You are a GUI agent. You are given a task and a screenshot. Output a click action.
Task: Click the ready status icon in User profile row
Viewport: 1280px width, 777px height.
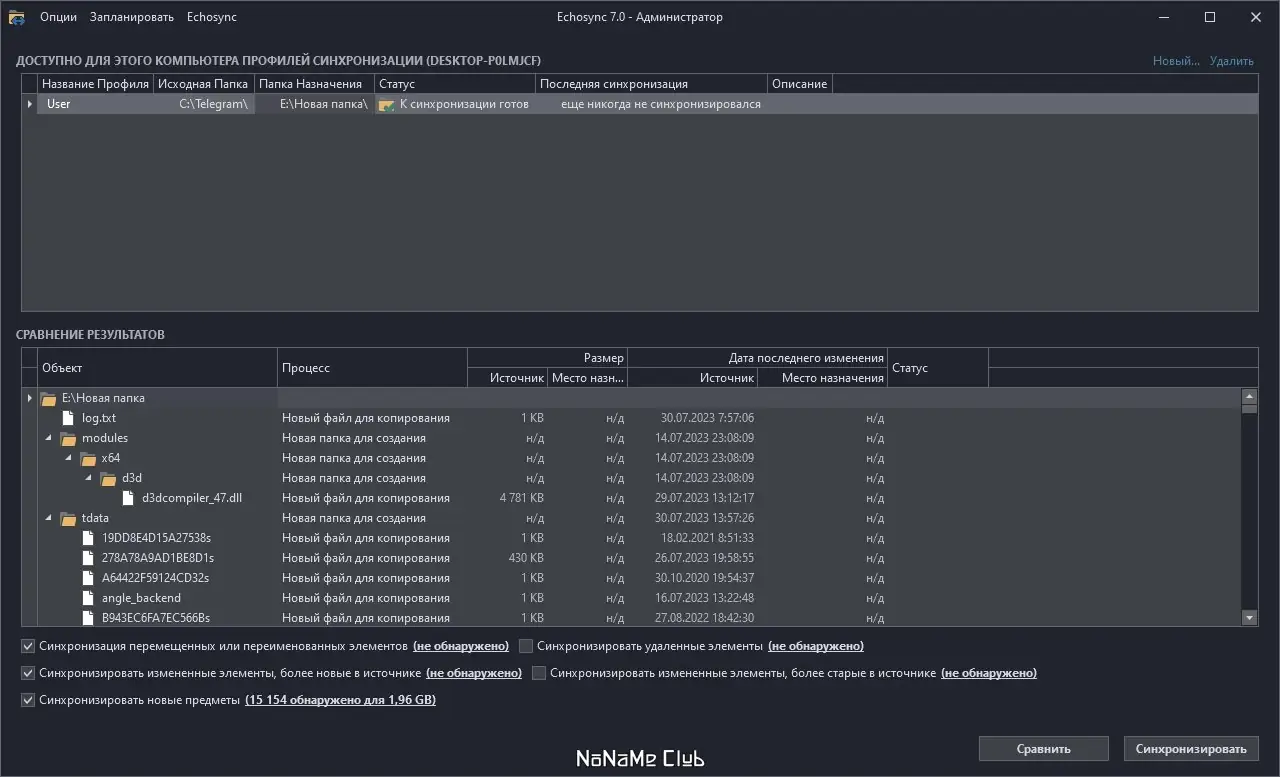click(387, 105)
